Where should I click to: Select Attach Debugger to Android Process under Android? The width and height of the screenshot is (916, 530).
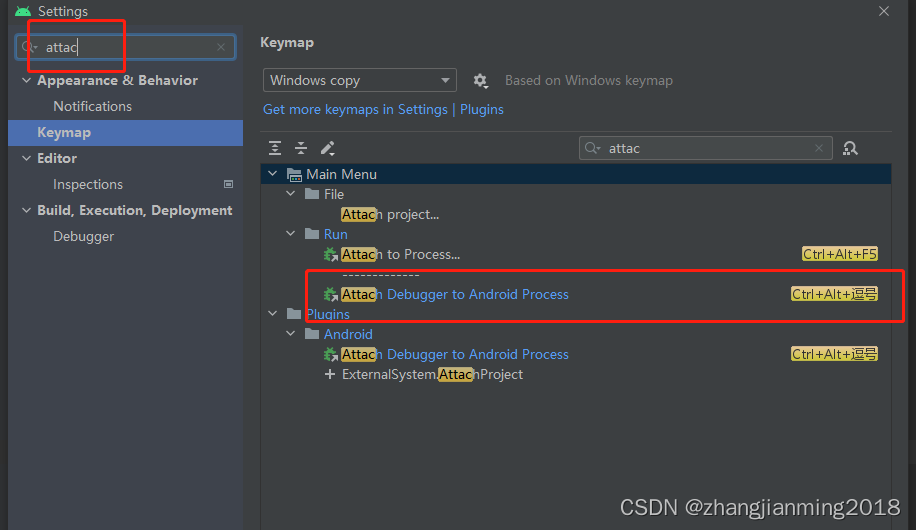pos(454,355)
